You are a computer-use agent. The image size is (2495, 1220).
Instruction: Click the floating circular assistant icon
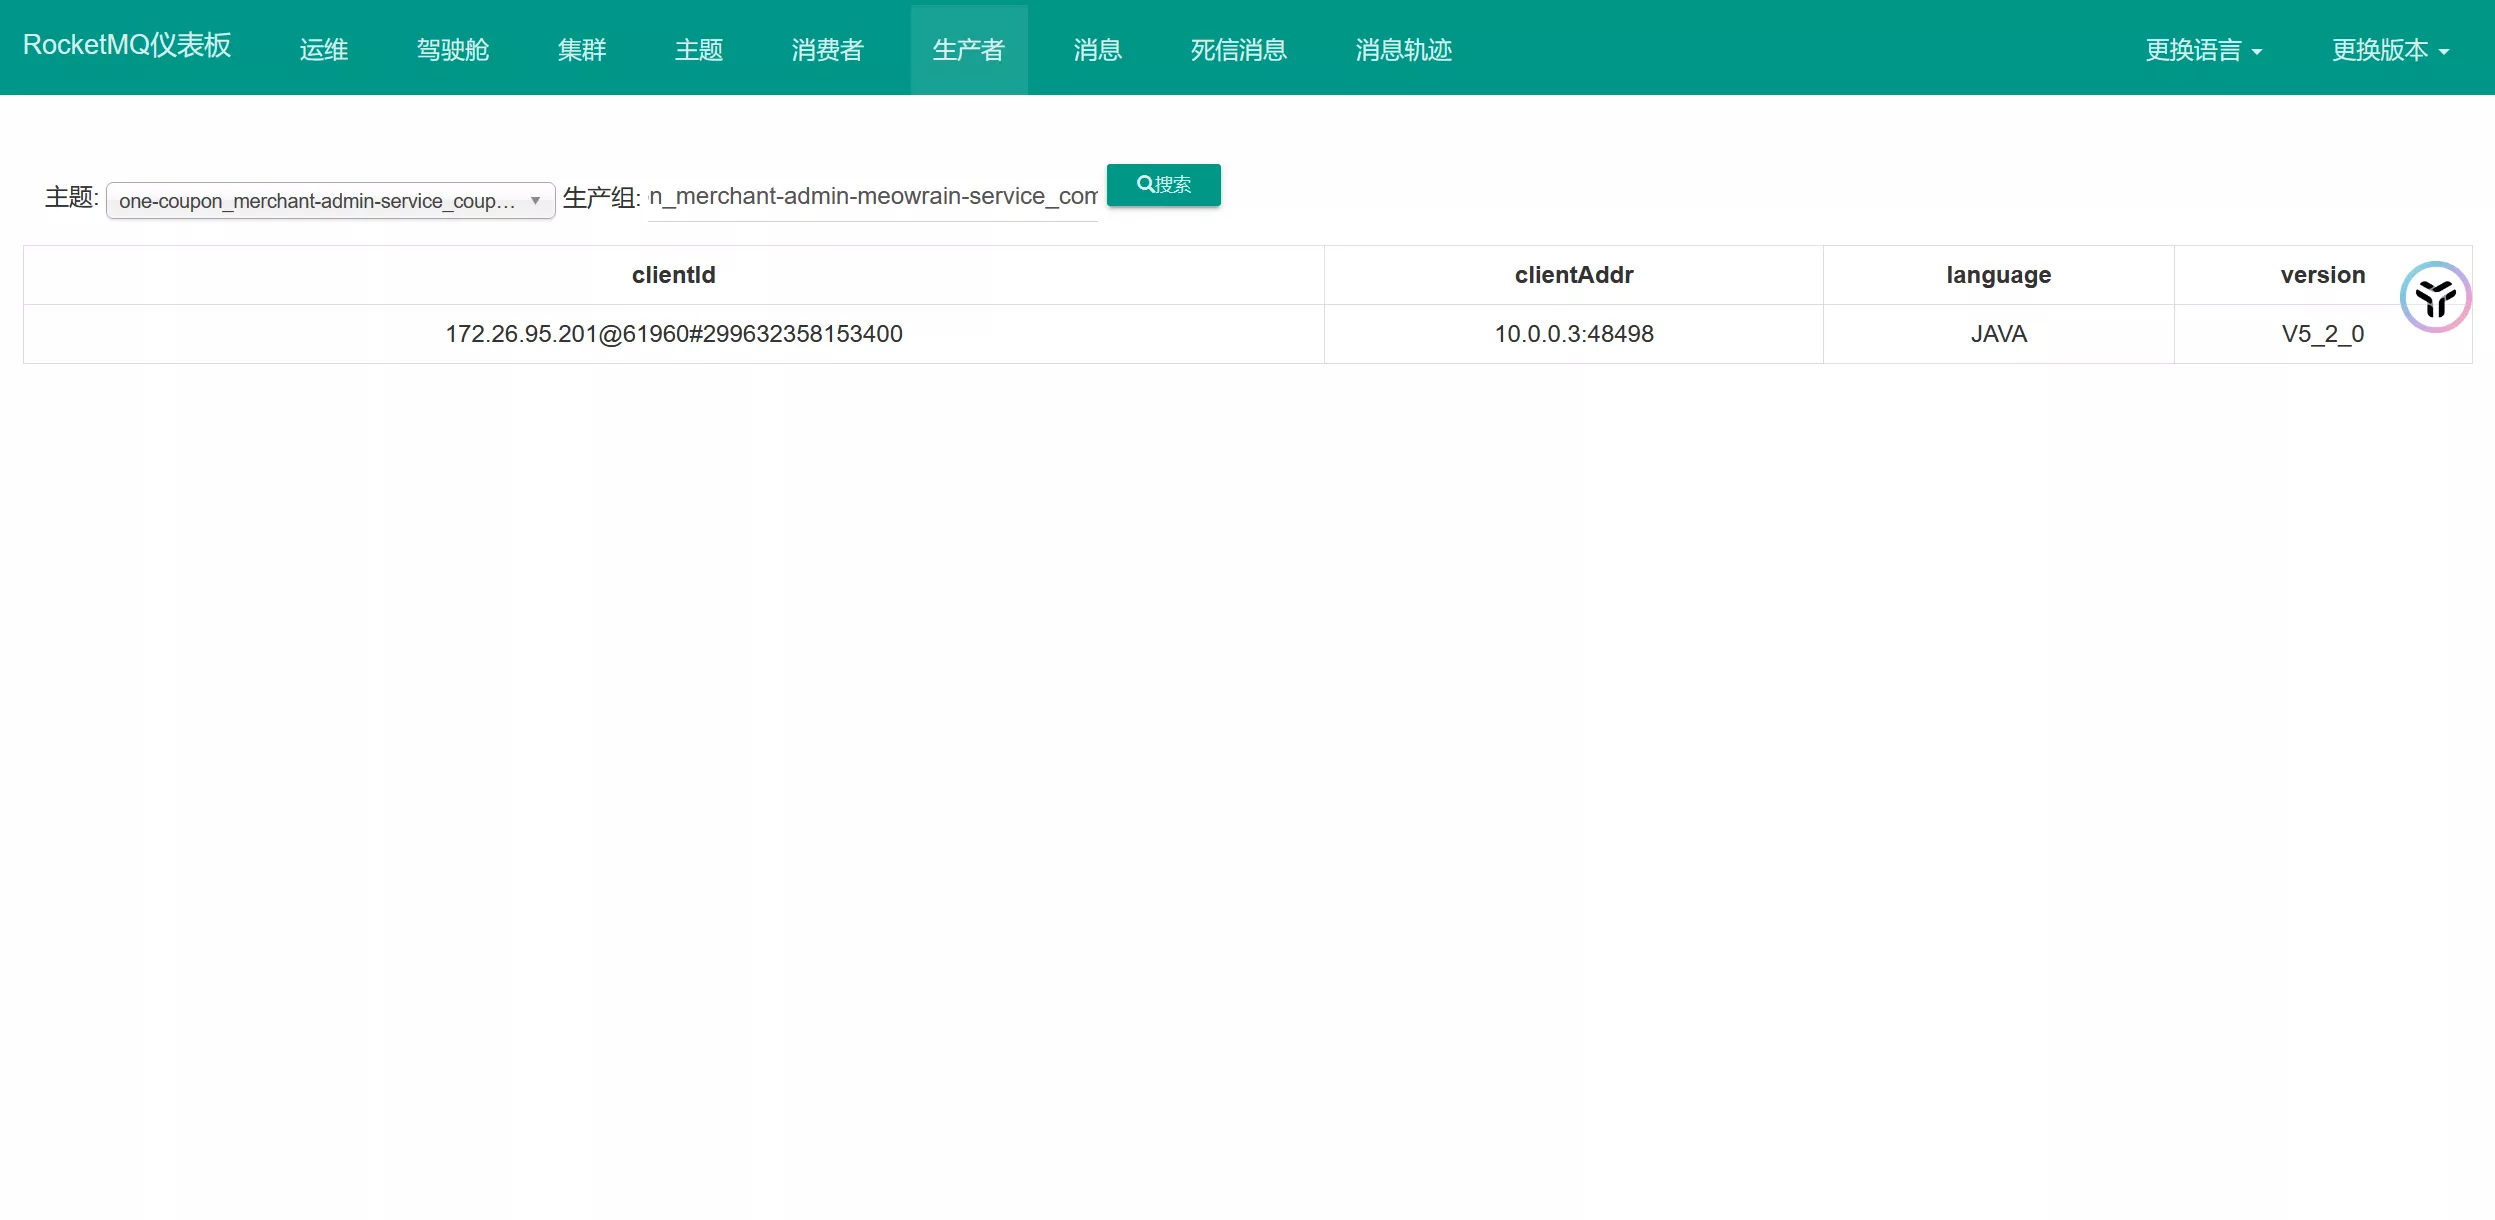coord(2435,297)
